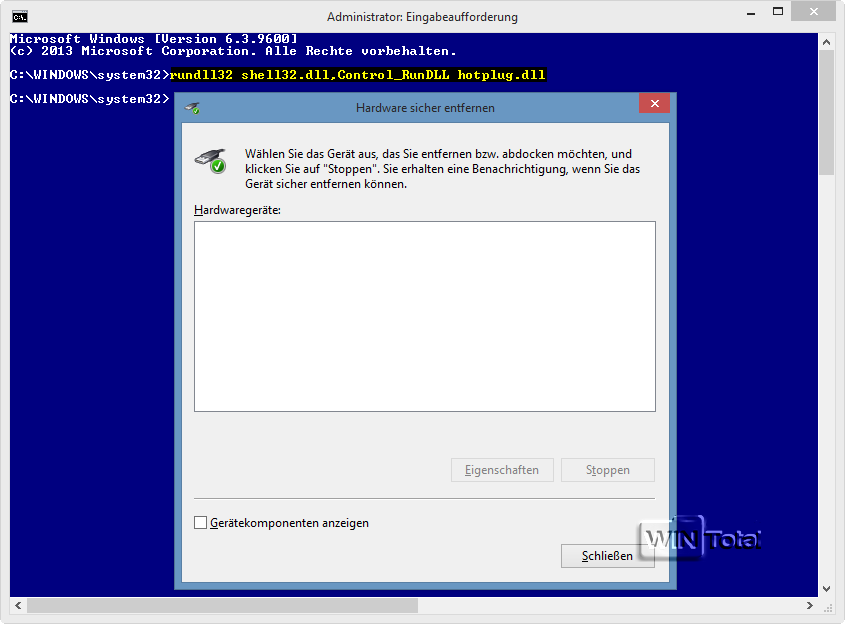Click the Hardware sicher entfernen title text

tap(425, 108)
